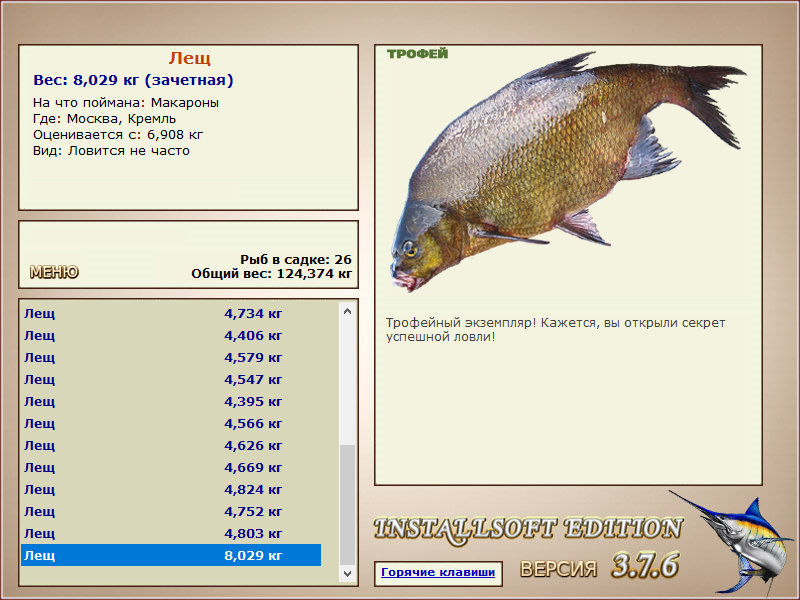Click the Общий вес: 124,374 кг text

(271, 274)
